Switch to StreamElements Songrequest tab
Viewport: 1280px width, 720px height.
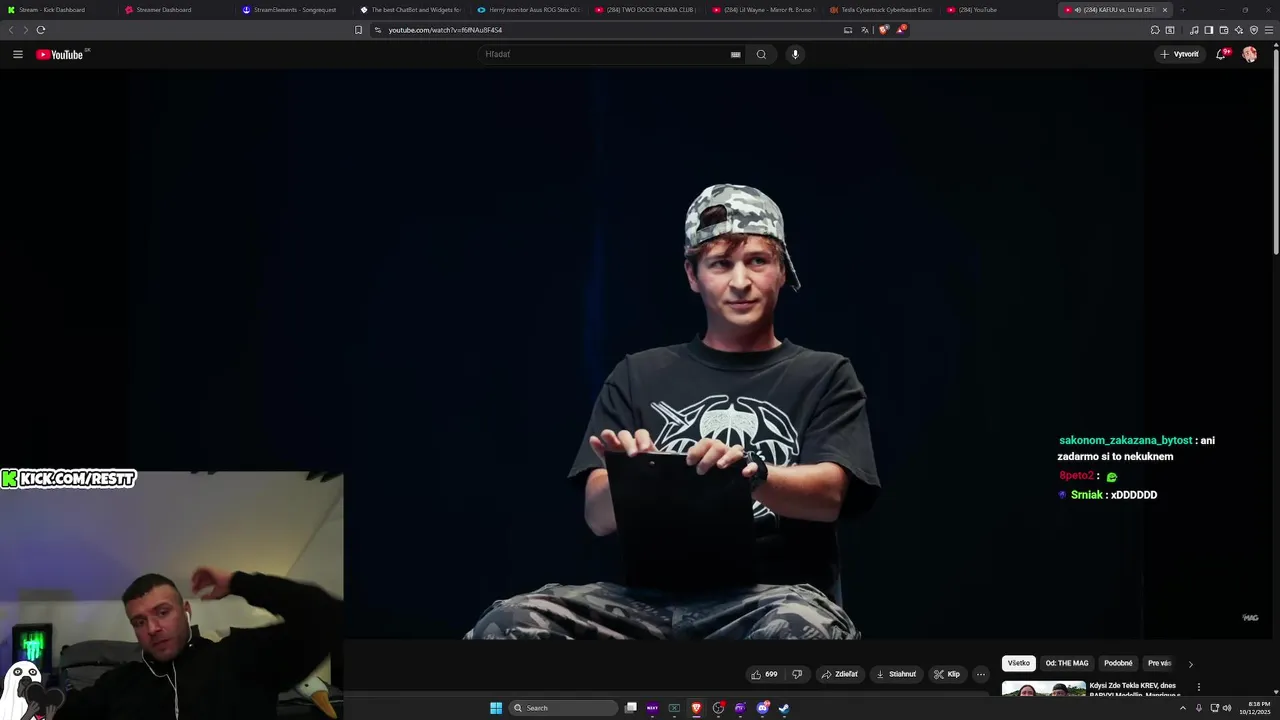pyautogui.click(x=293, y=10)
